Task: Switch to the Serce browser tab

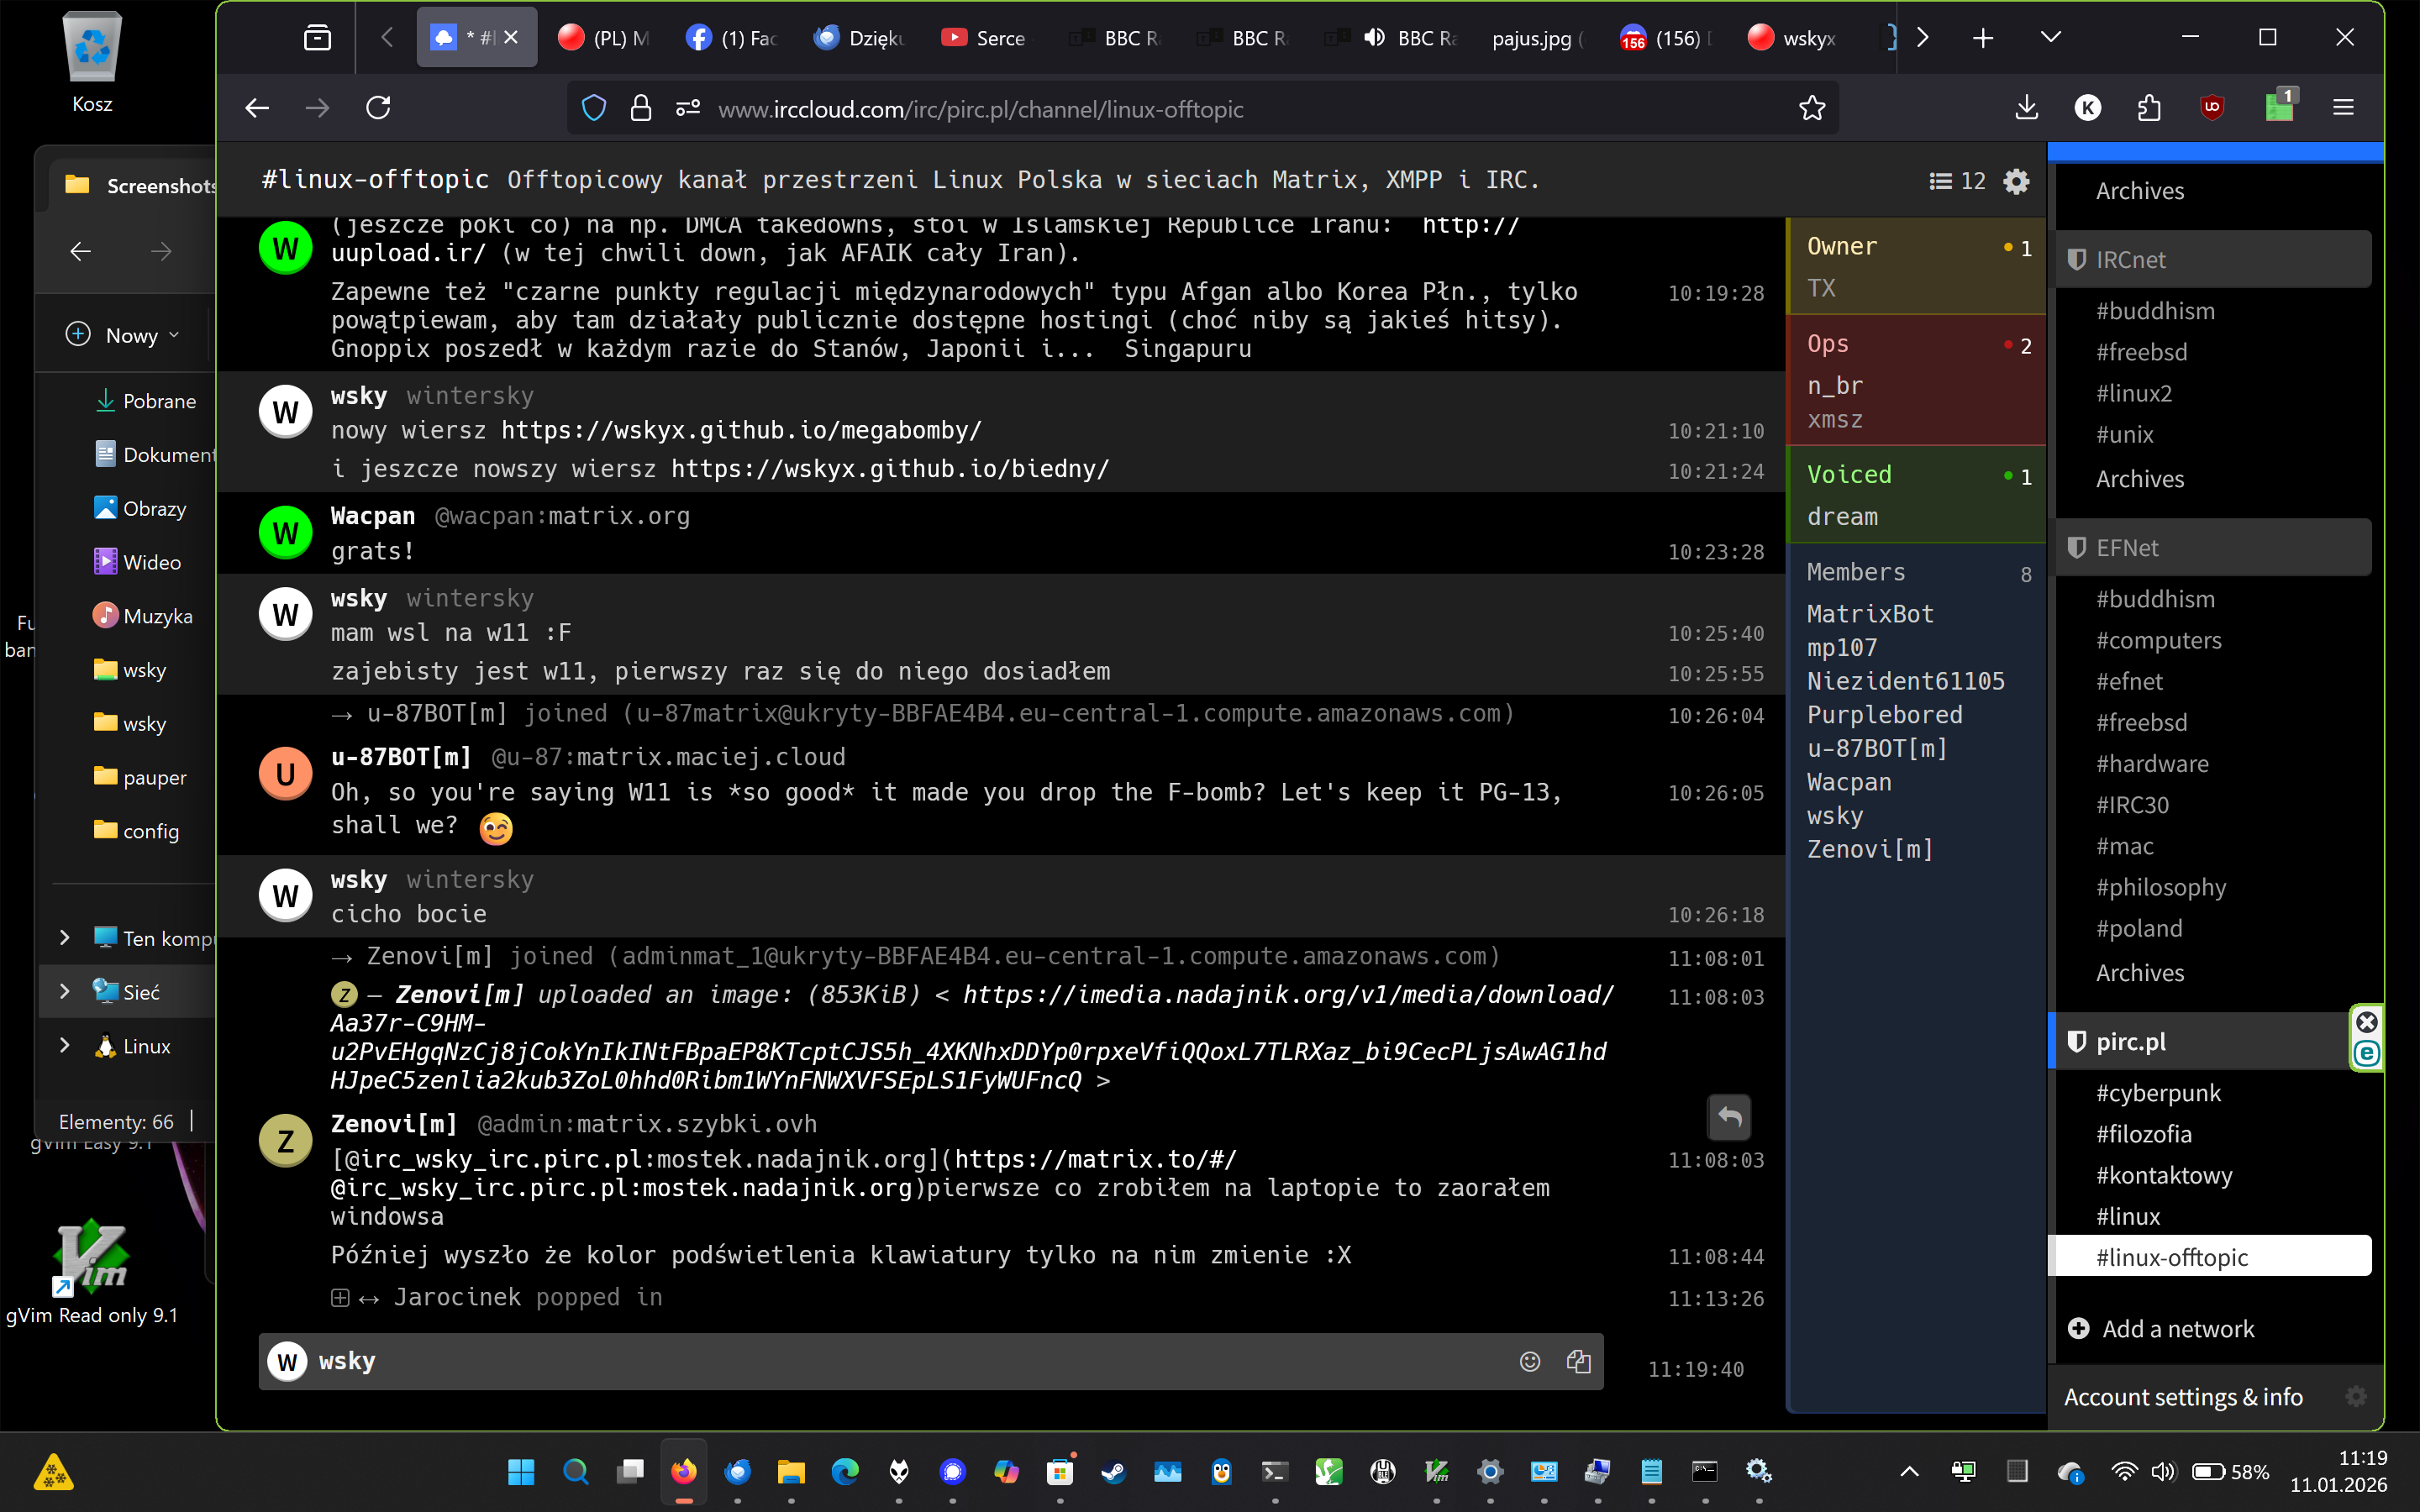Action: tap(983, 38)
